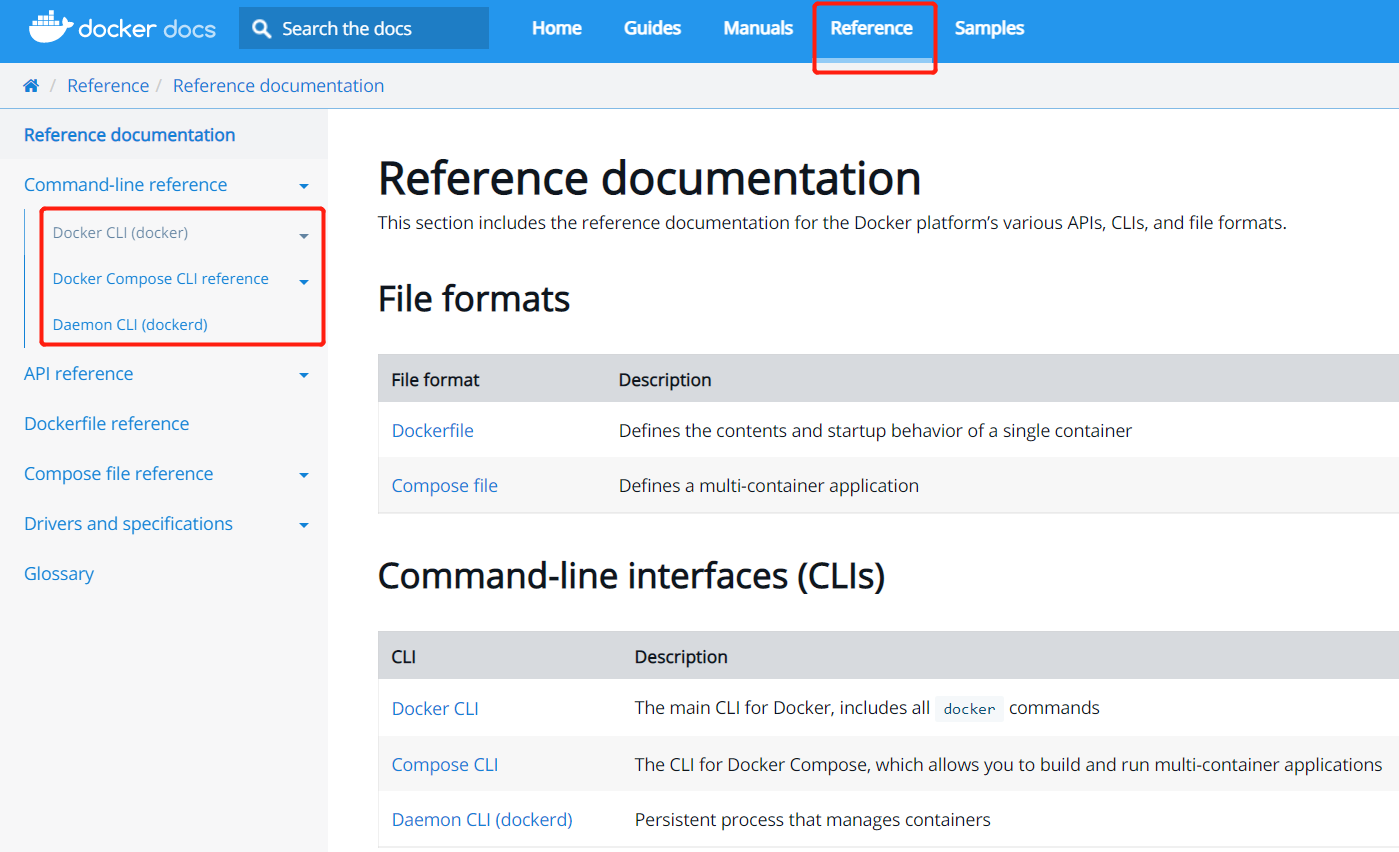Open the Home tab

coord(557,28)
